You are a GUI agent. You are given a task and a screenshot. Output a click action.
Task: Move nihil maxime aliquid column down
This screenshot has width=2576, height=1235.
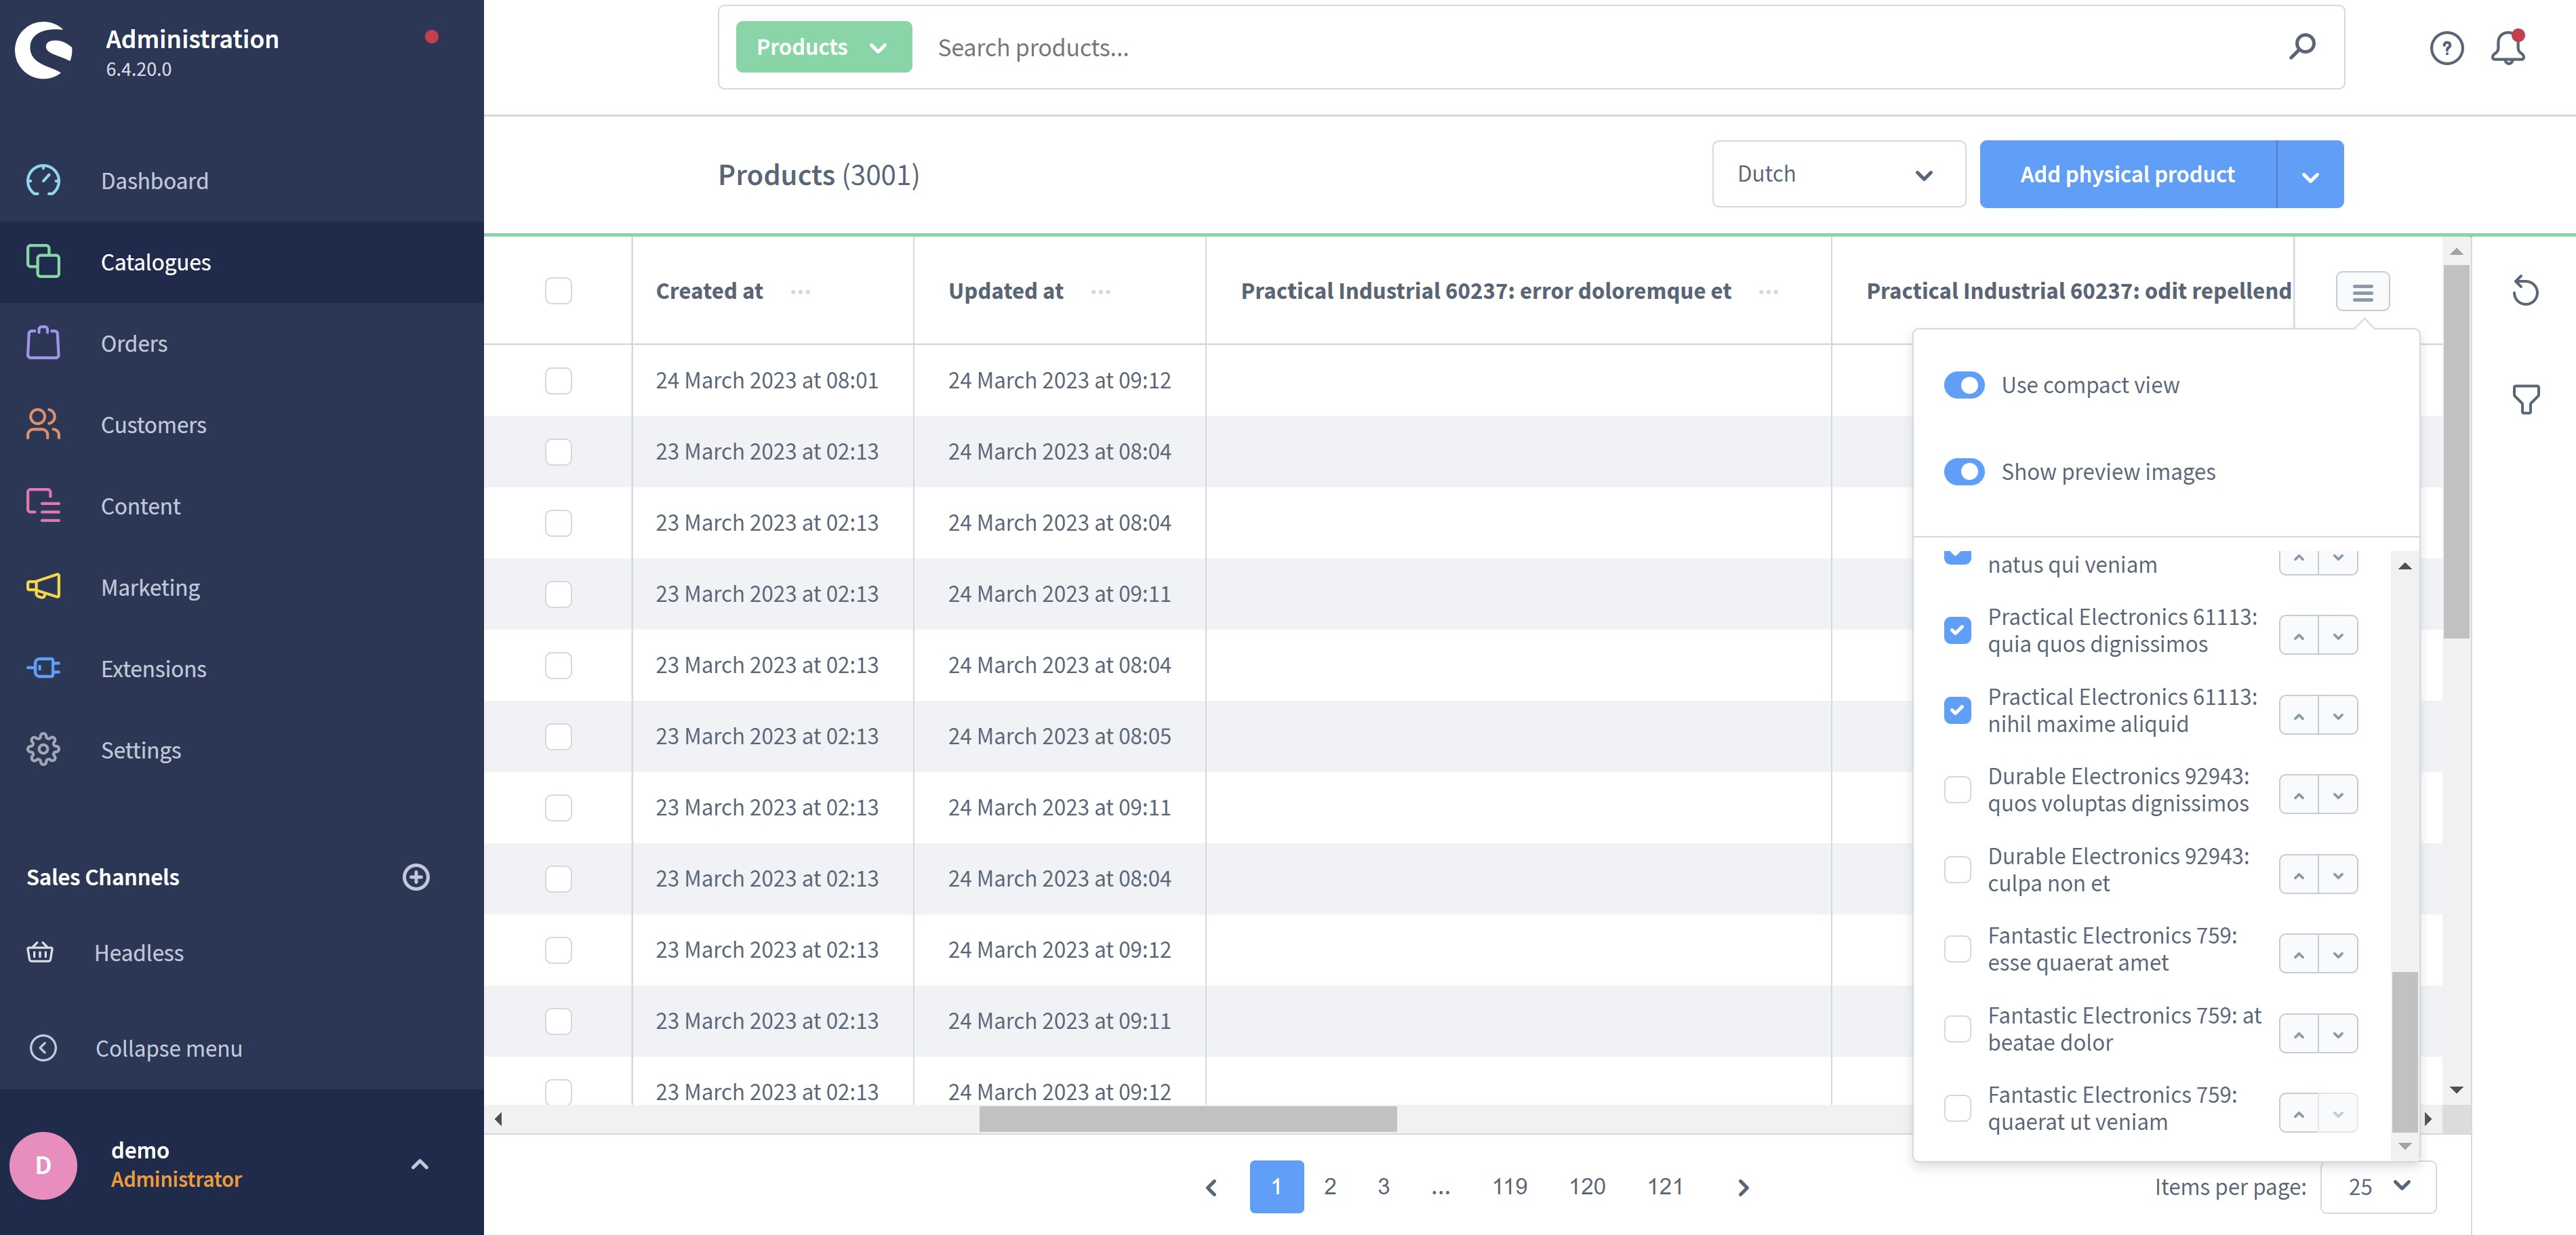point(2338,716)
